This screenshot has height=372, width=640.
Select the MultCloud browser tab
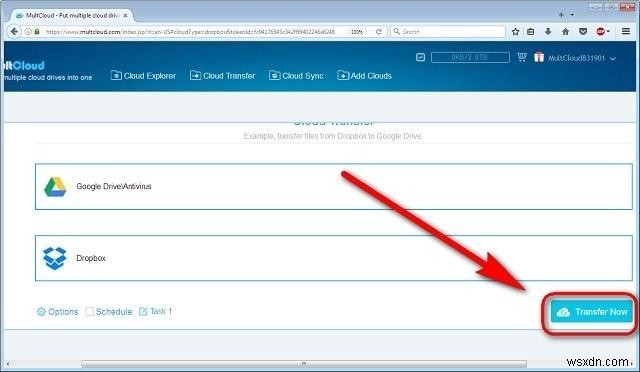pos(71,16)
